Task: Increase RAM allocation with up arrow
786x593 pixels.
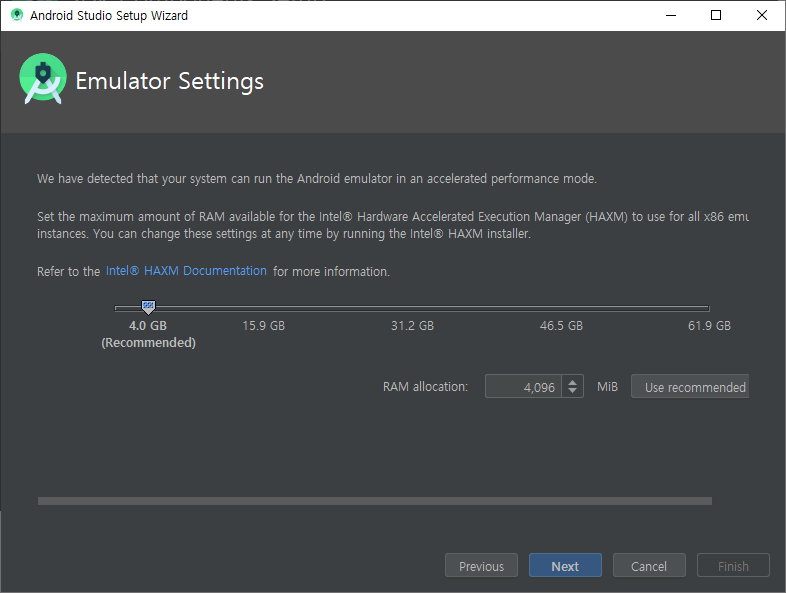Action: click(x=572, y=381)
